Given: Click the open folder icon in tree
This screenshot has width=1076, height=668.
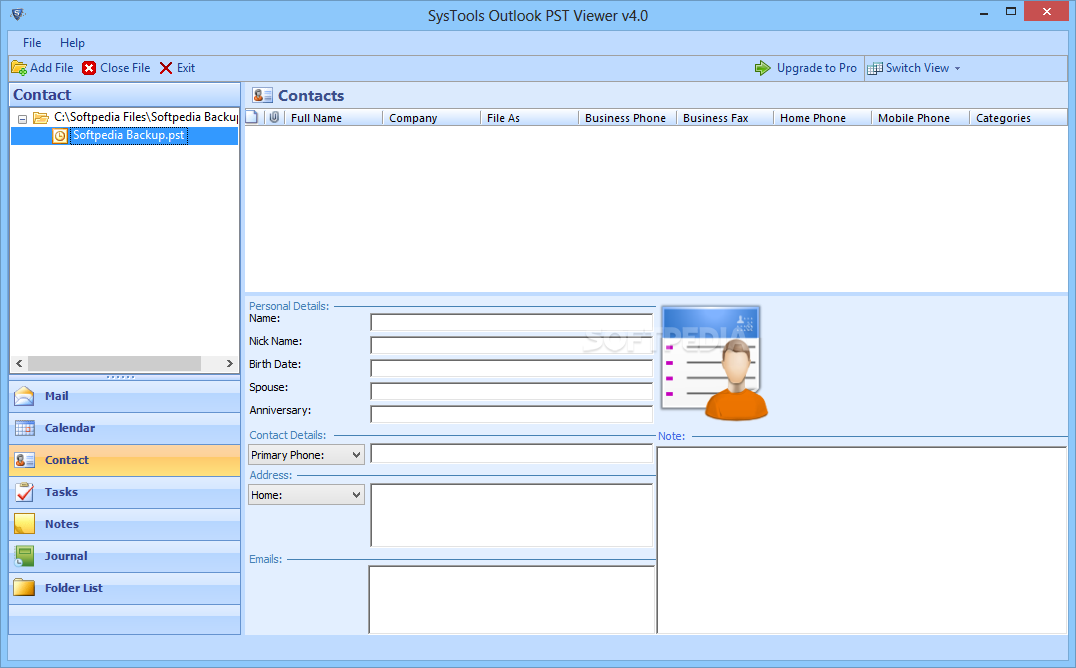Looking at the screenshot, I should coord(41,117).
